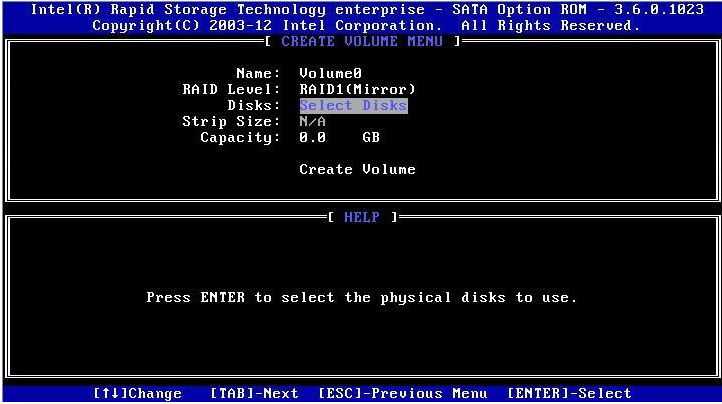The height and width of the screenshot is (404, 722).
Task: Activate the Create Volume option
Action: click(x=357, y=170)
